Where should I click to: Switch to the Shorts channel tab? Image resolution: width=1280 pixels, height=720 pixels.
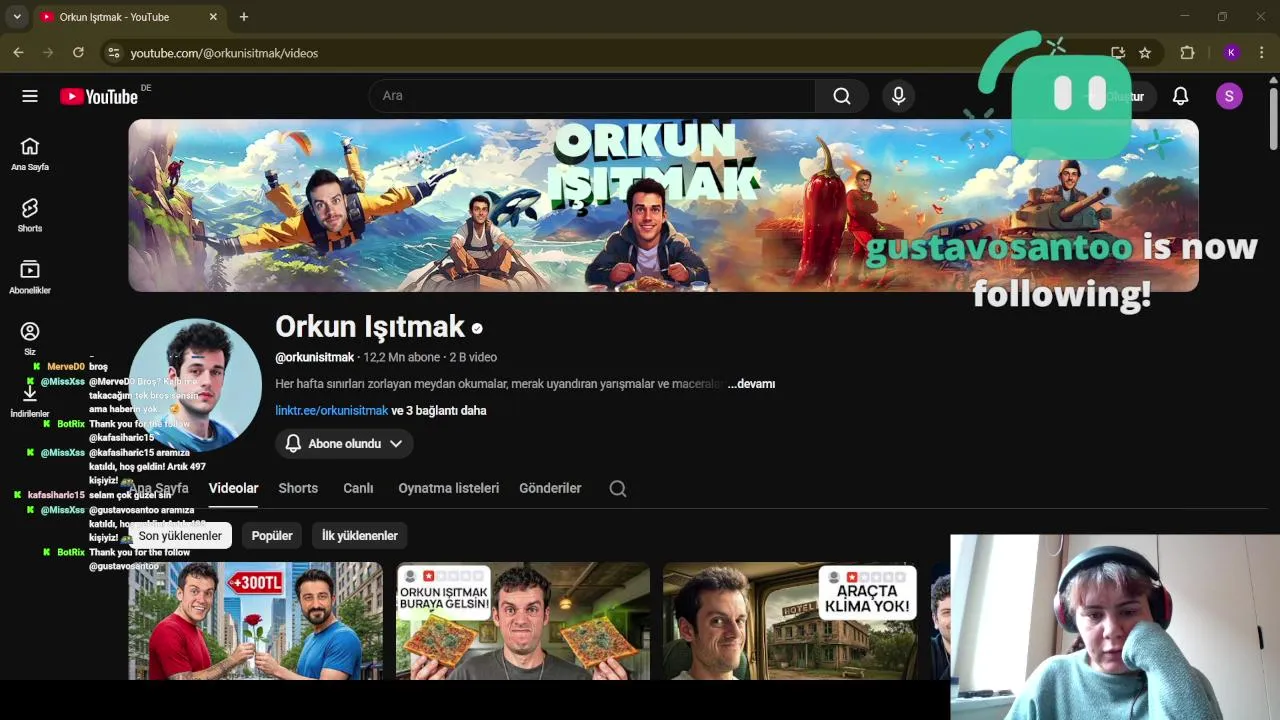click(x=298, y=488)
